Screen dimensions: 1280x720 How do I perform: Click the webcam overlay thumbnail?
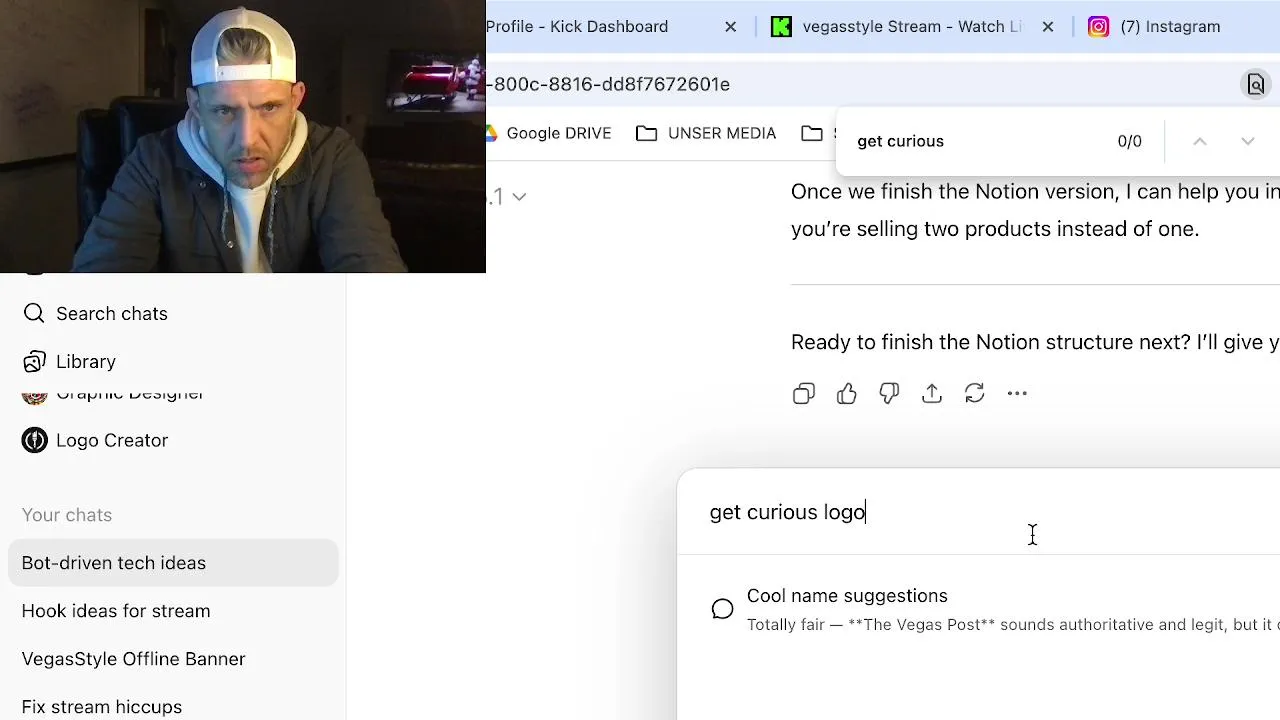click(x=243, y=136)
